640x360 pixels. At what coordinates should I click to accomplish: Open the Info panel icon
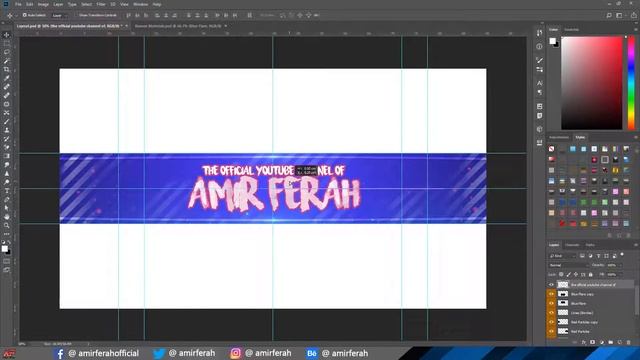click(539, 47)
